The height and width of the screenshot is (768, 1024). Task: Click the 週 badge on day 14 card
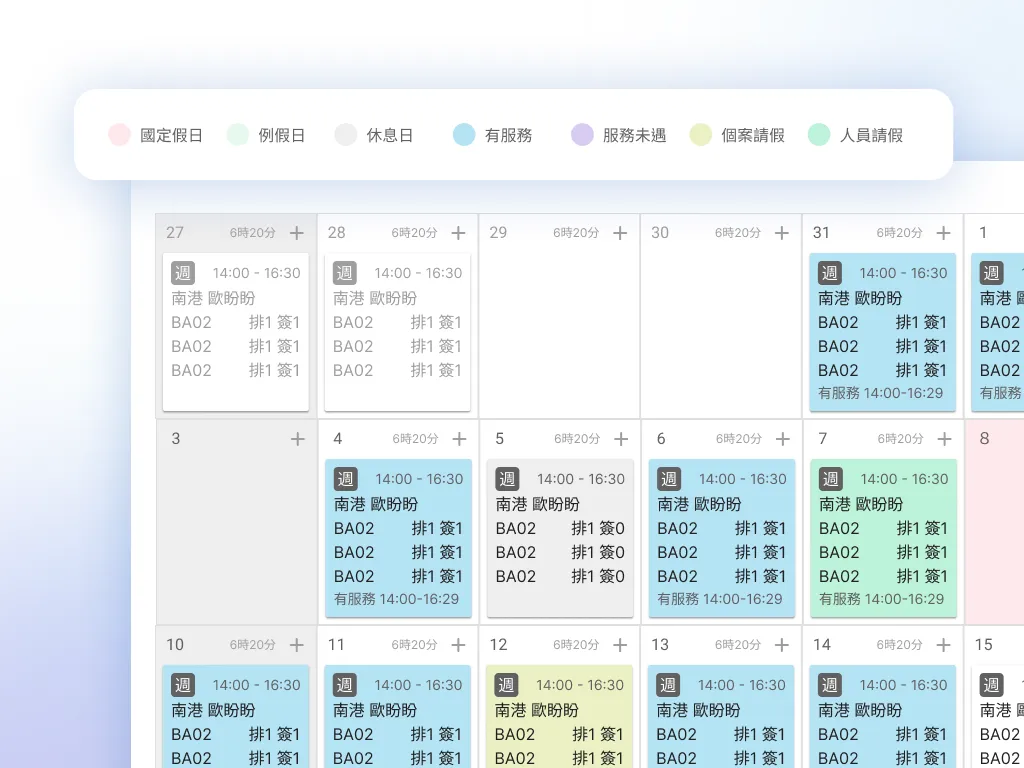829,685
